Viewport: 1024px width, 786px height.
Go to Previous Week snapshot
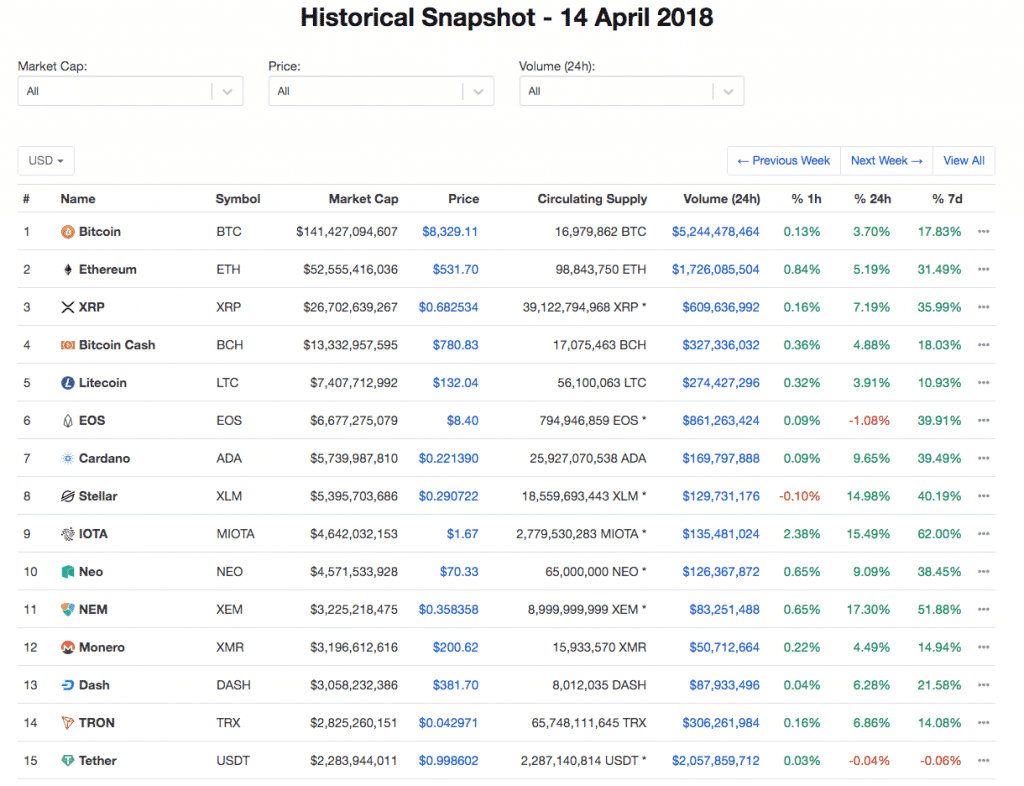click(784, 161)
